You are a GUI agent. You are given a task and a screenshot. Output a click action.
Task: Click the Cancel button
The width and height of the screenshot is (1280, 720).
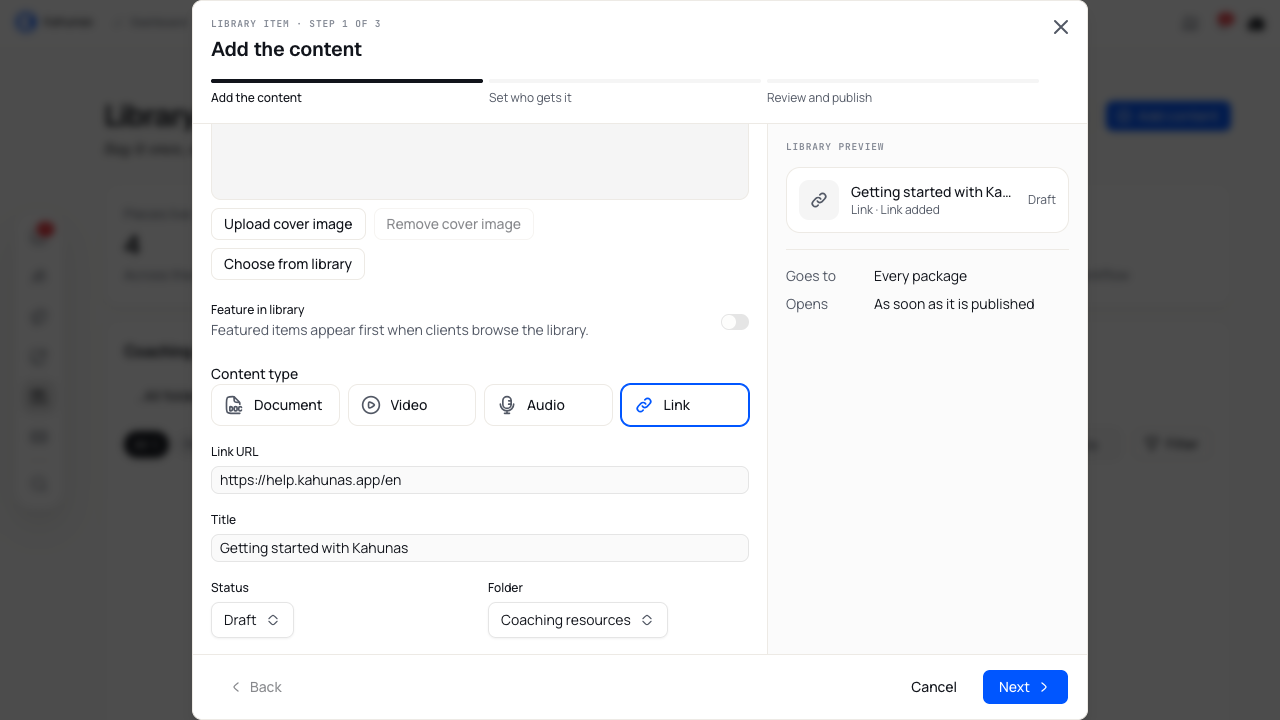(934, 687)
